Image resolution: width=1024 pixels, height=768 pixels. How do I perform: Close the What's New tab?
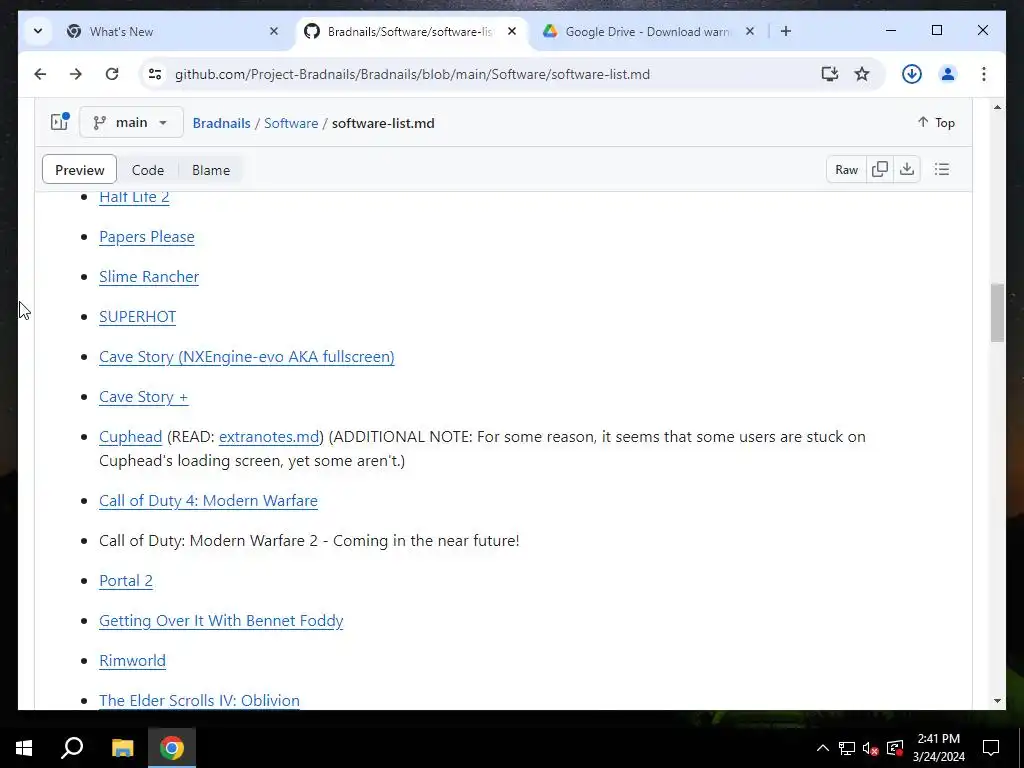[274, 31]
